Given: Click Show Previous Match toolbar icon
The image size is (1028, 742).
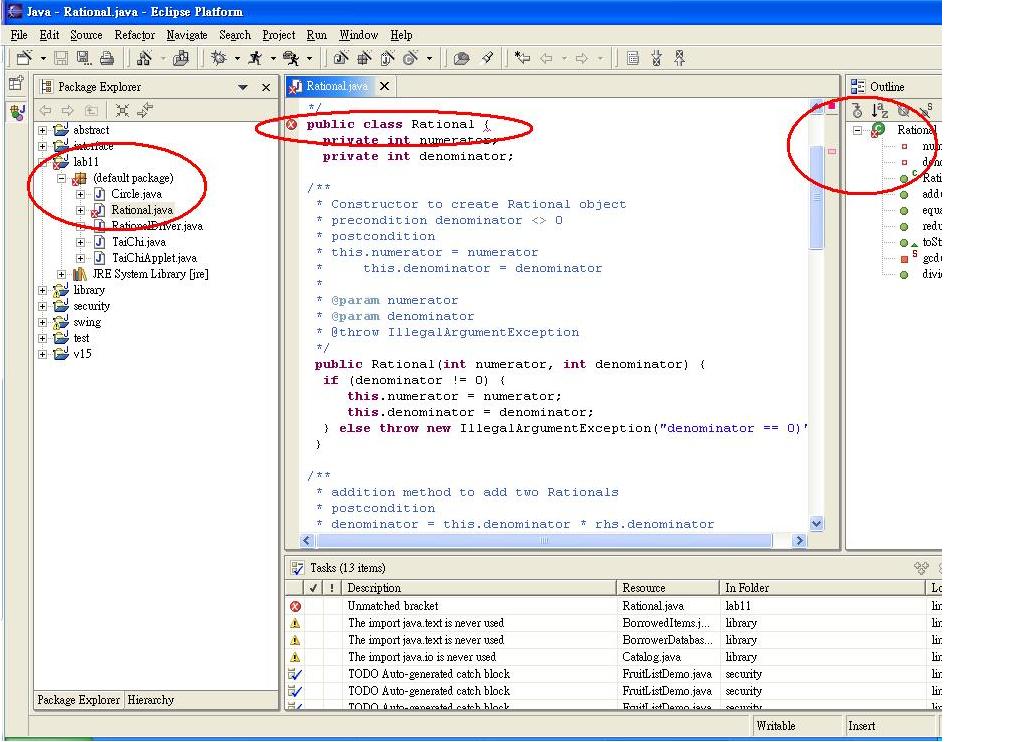Looking at the screenshot, I should tap(680, 58).
